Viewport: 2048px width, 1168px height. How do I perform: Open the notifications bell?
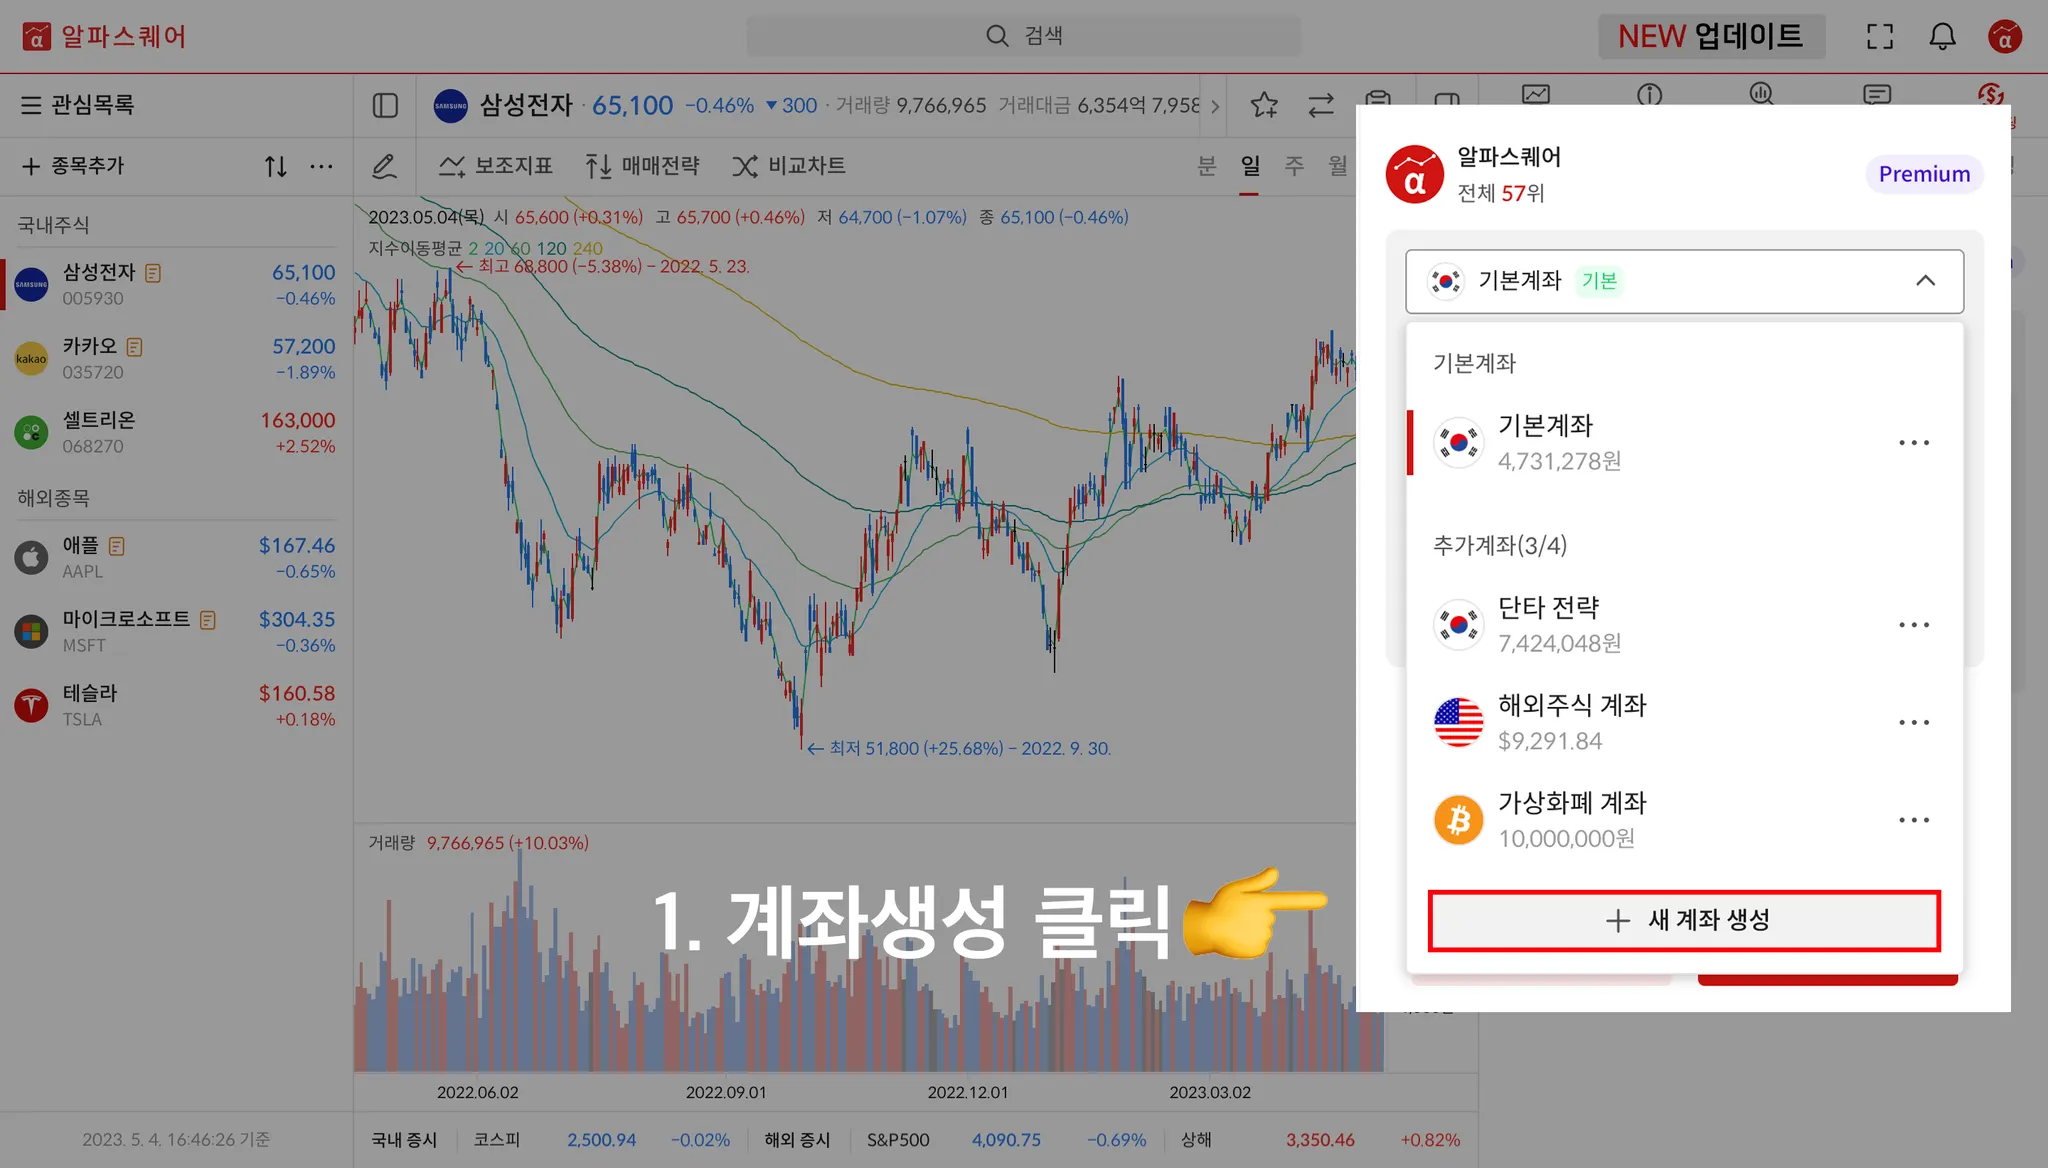[x=1942, y=37]
